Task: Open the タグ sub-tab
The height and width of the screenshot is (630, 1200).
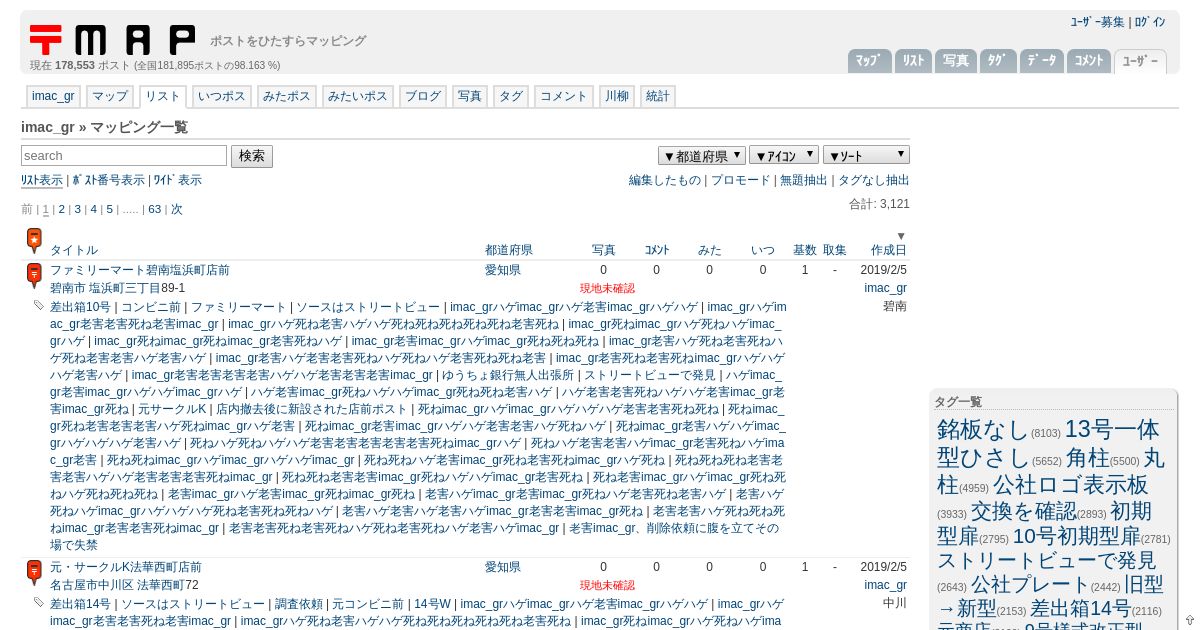Action: (511, 96)
